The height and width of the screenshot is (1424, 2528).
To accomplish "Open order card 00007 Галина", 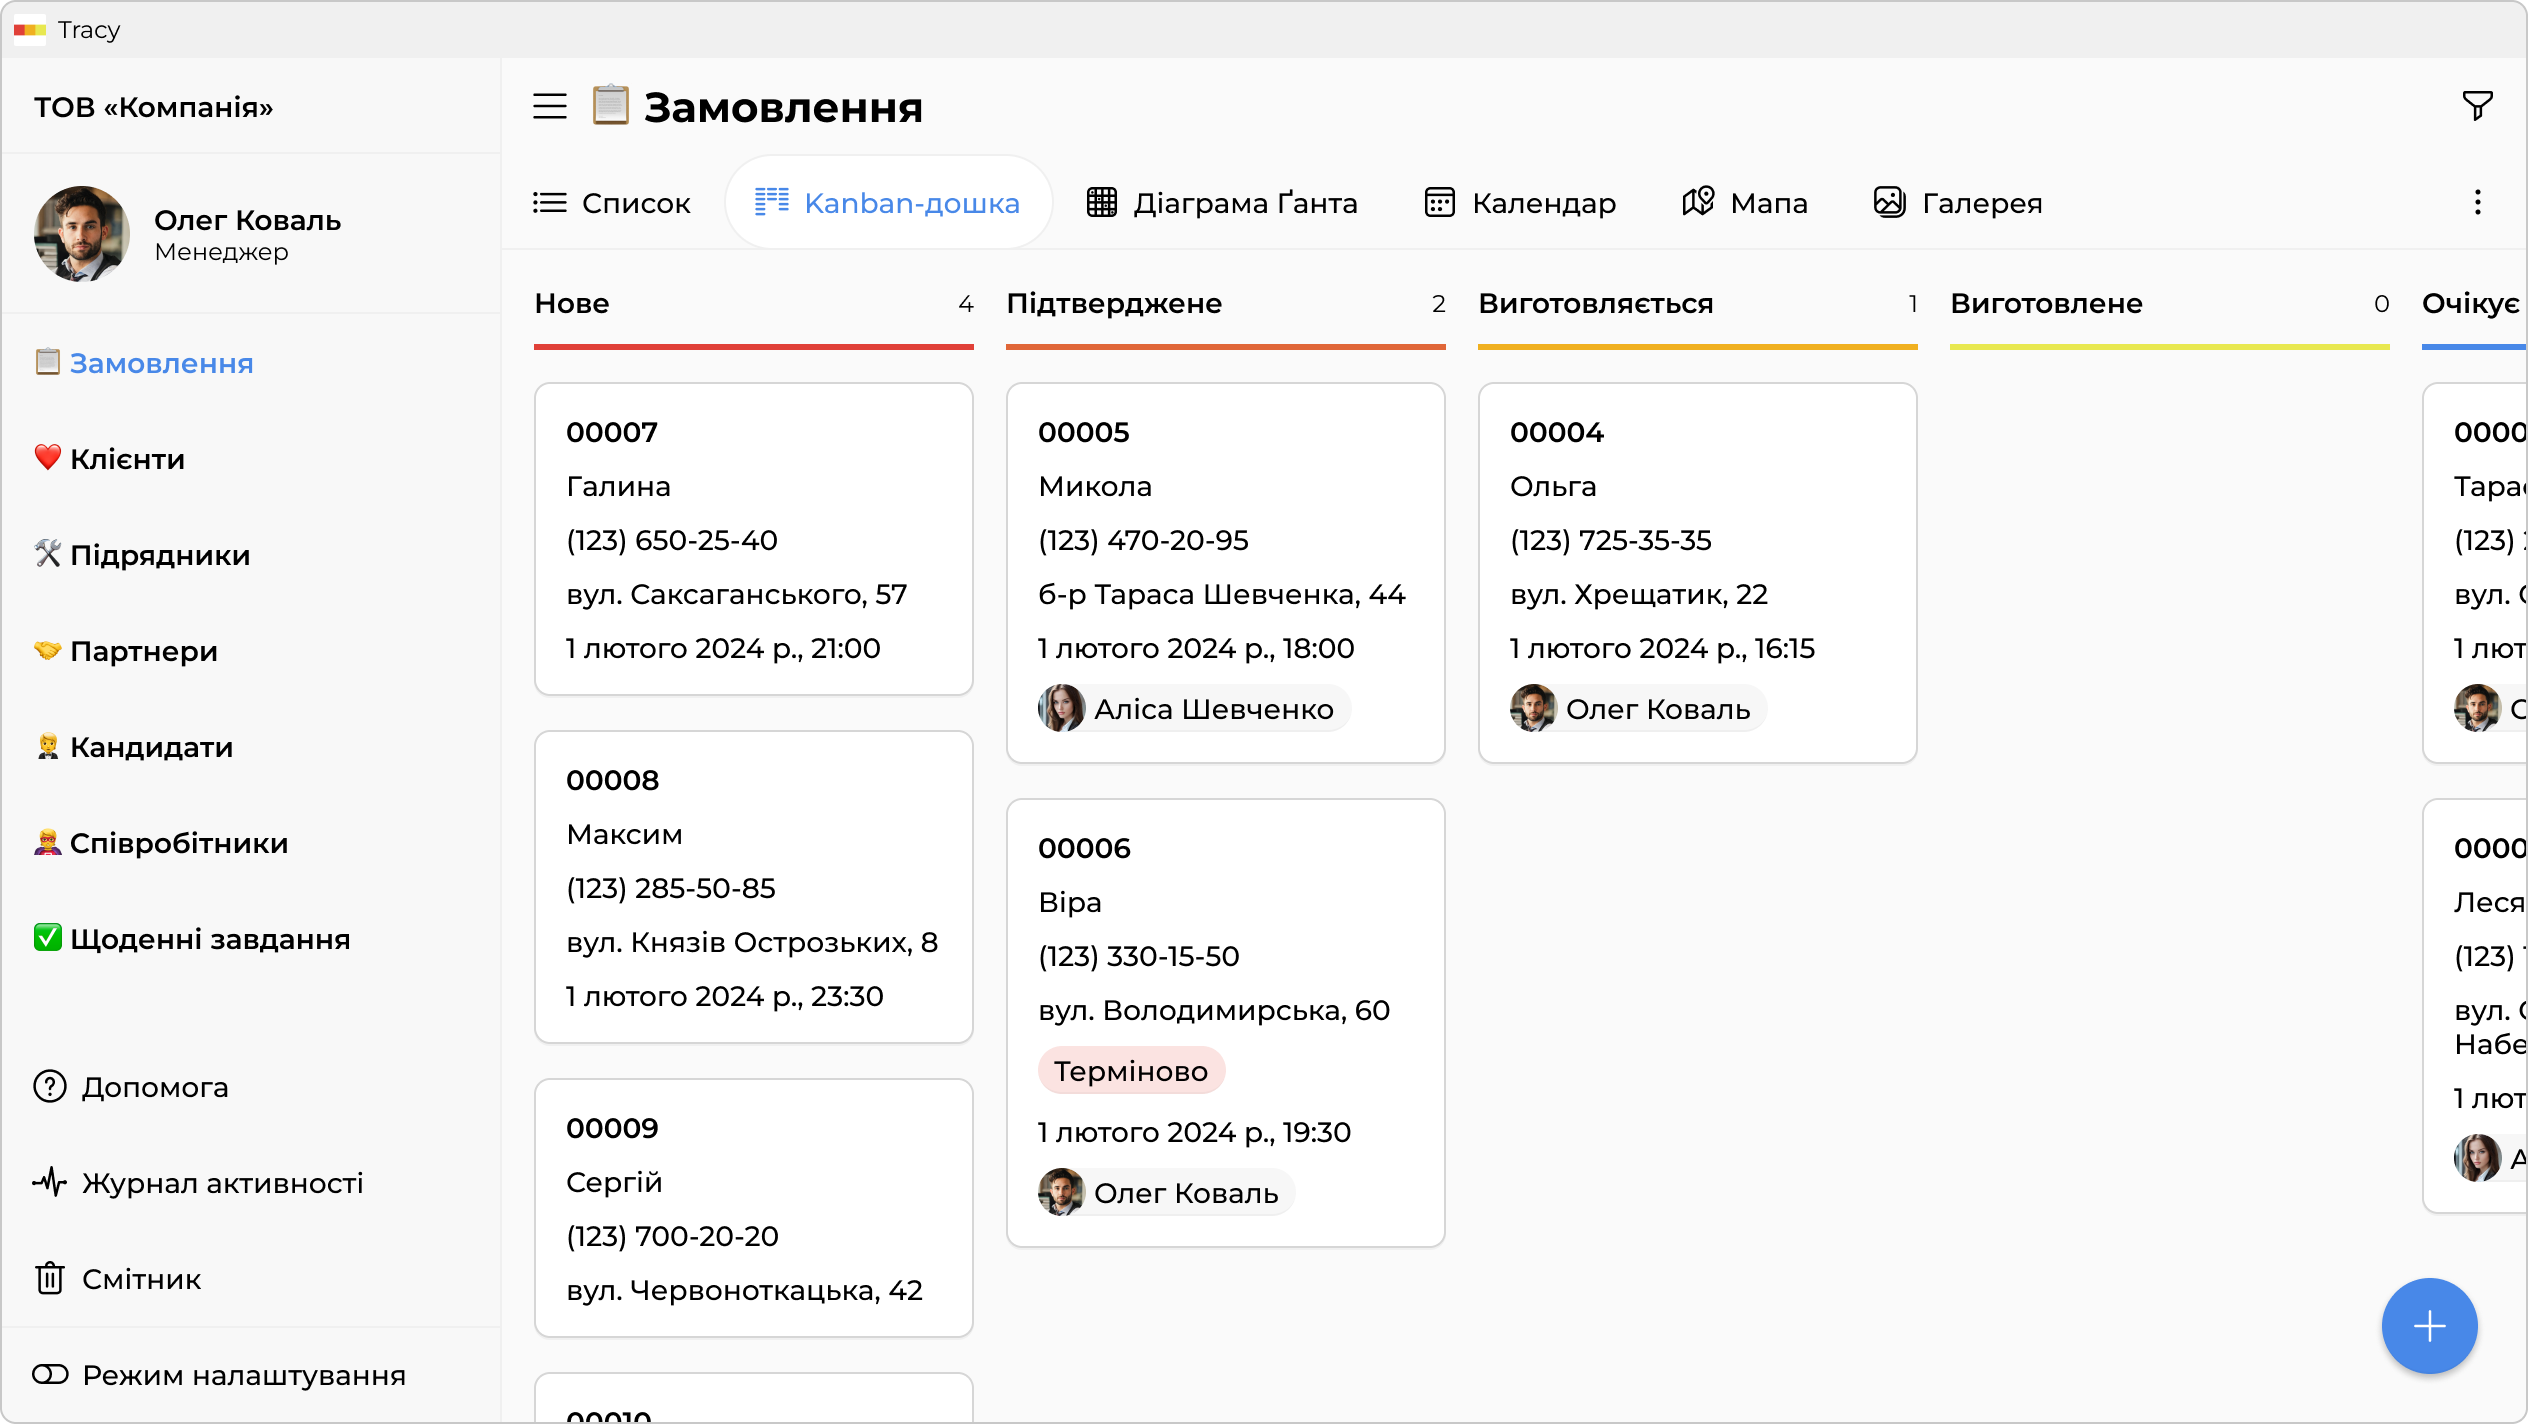I will pos(753,538).
